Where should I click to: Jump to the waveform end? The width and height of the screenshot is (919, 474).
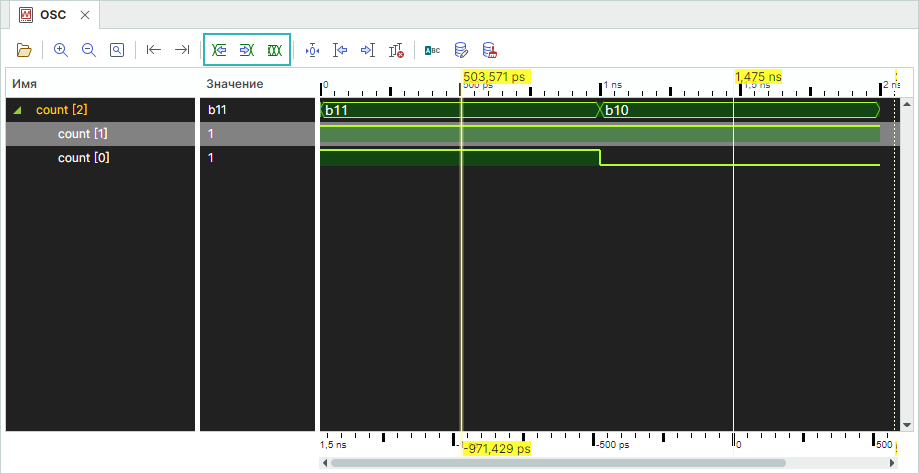181,50
